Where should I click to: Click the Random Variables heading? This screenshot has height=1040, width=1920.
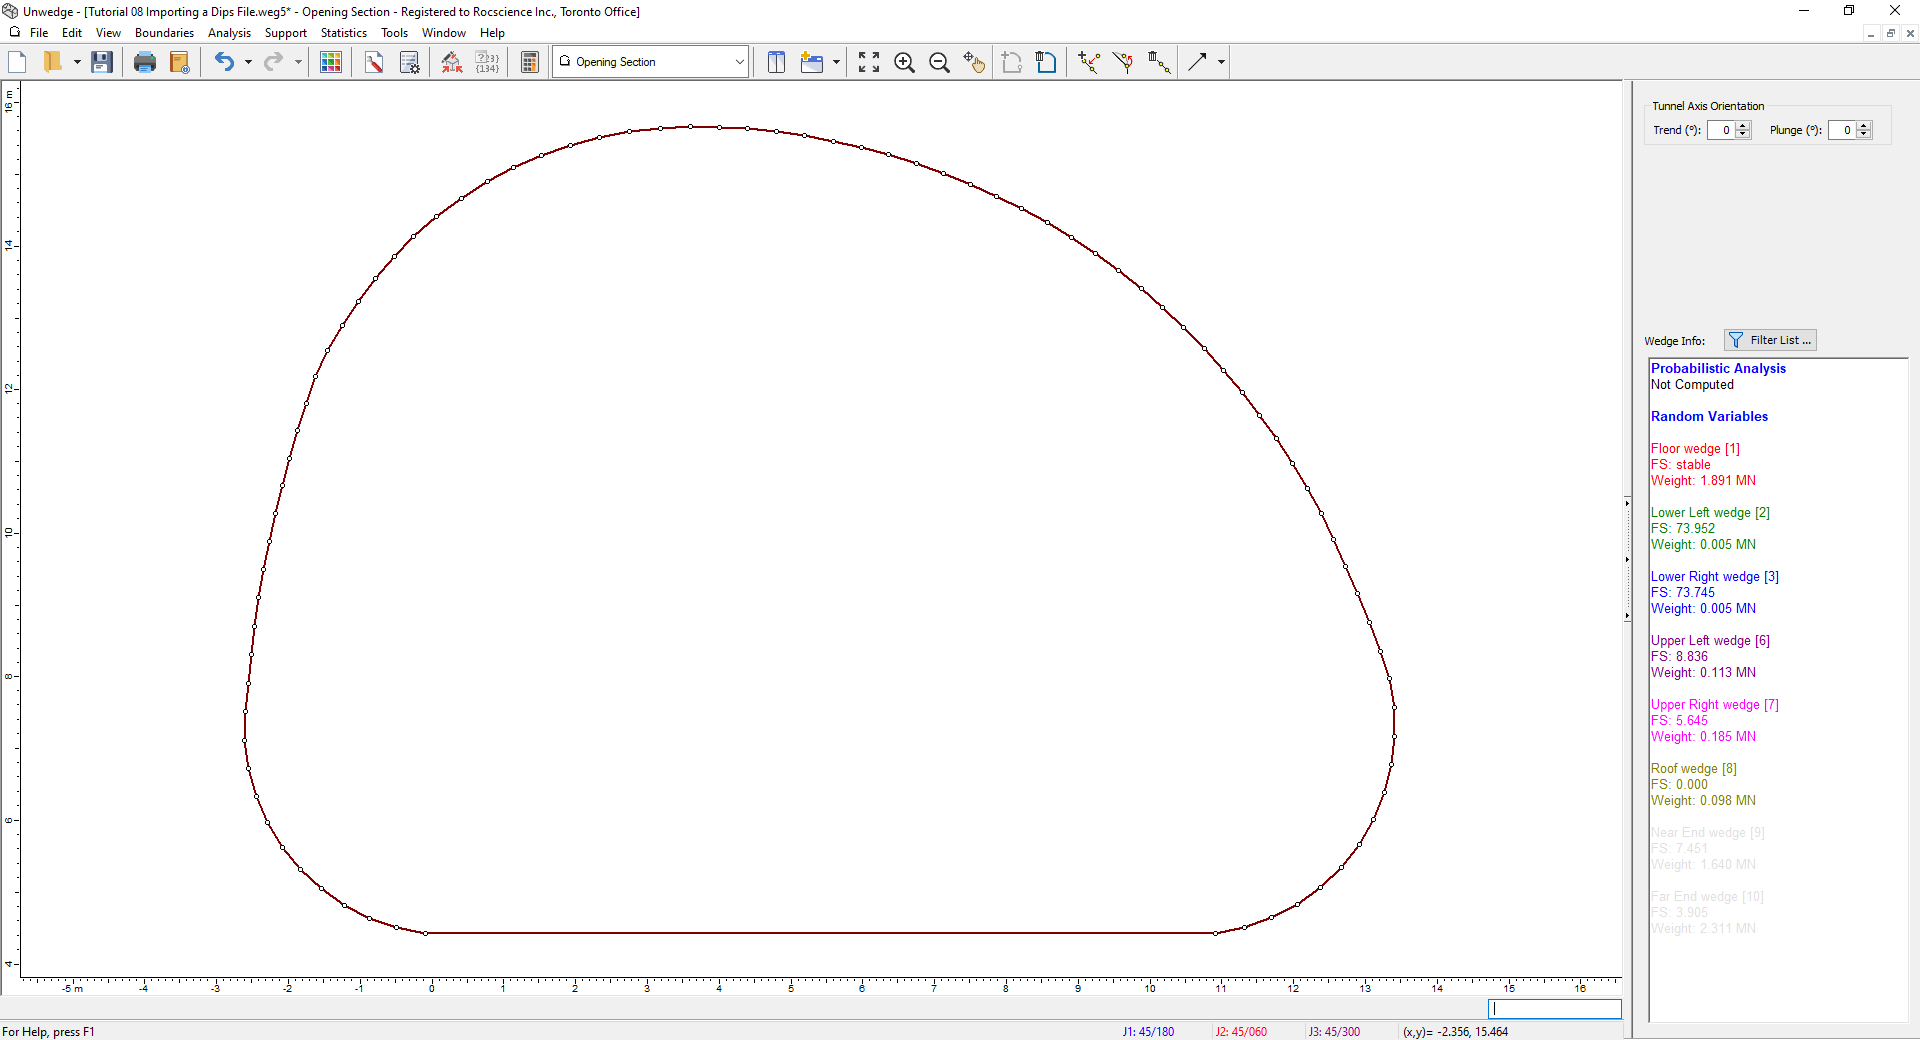(1709, 417)
